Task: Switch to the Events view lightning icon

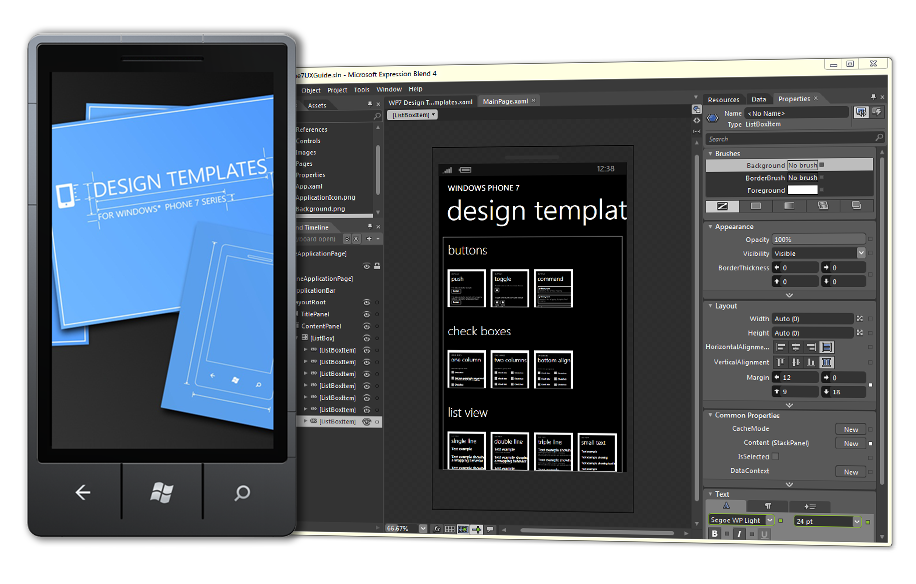Action: pos(877,111)
